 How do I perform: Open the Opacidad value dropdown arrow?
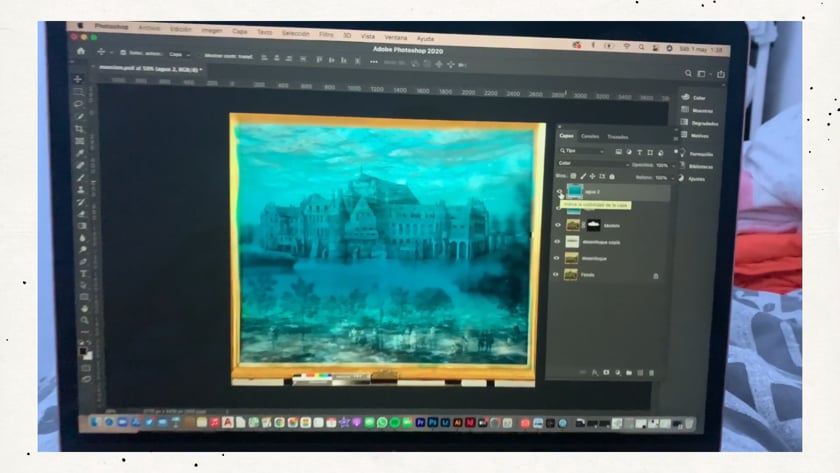(x=673, y=166)
